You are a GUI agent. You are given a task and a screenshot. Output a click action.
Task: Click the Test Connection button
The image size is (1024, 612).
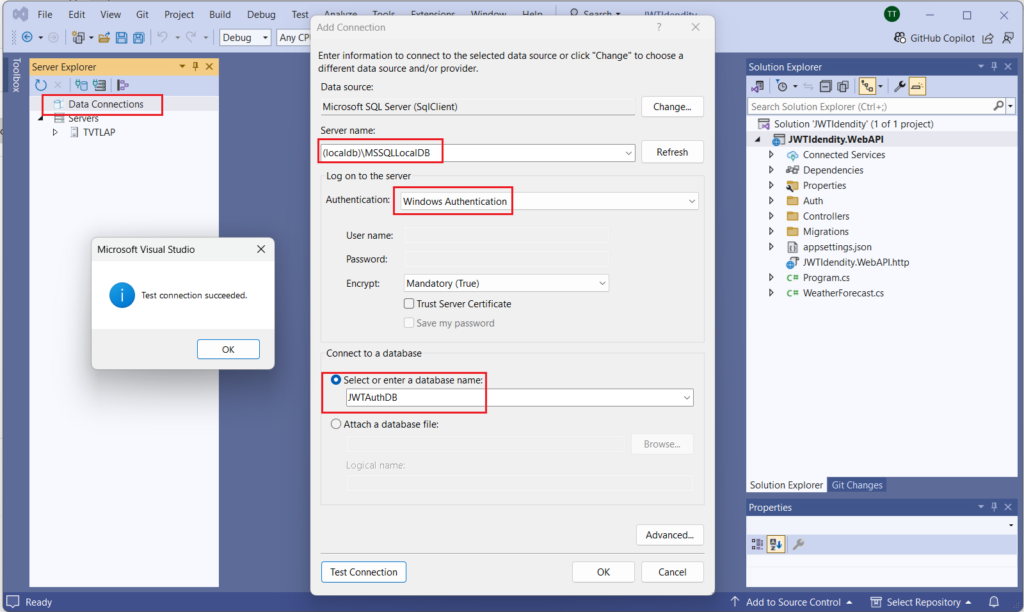[364, 572]
